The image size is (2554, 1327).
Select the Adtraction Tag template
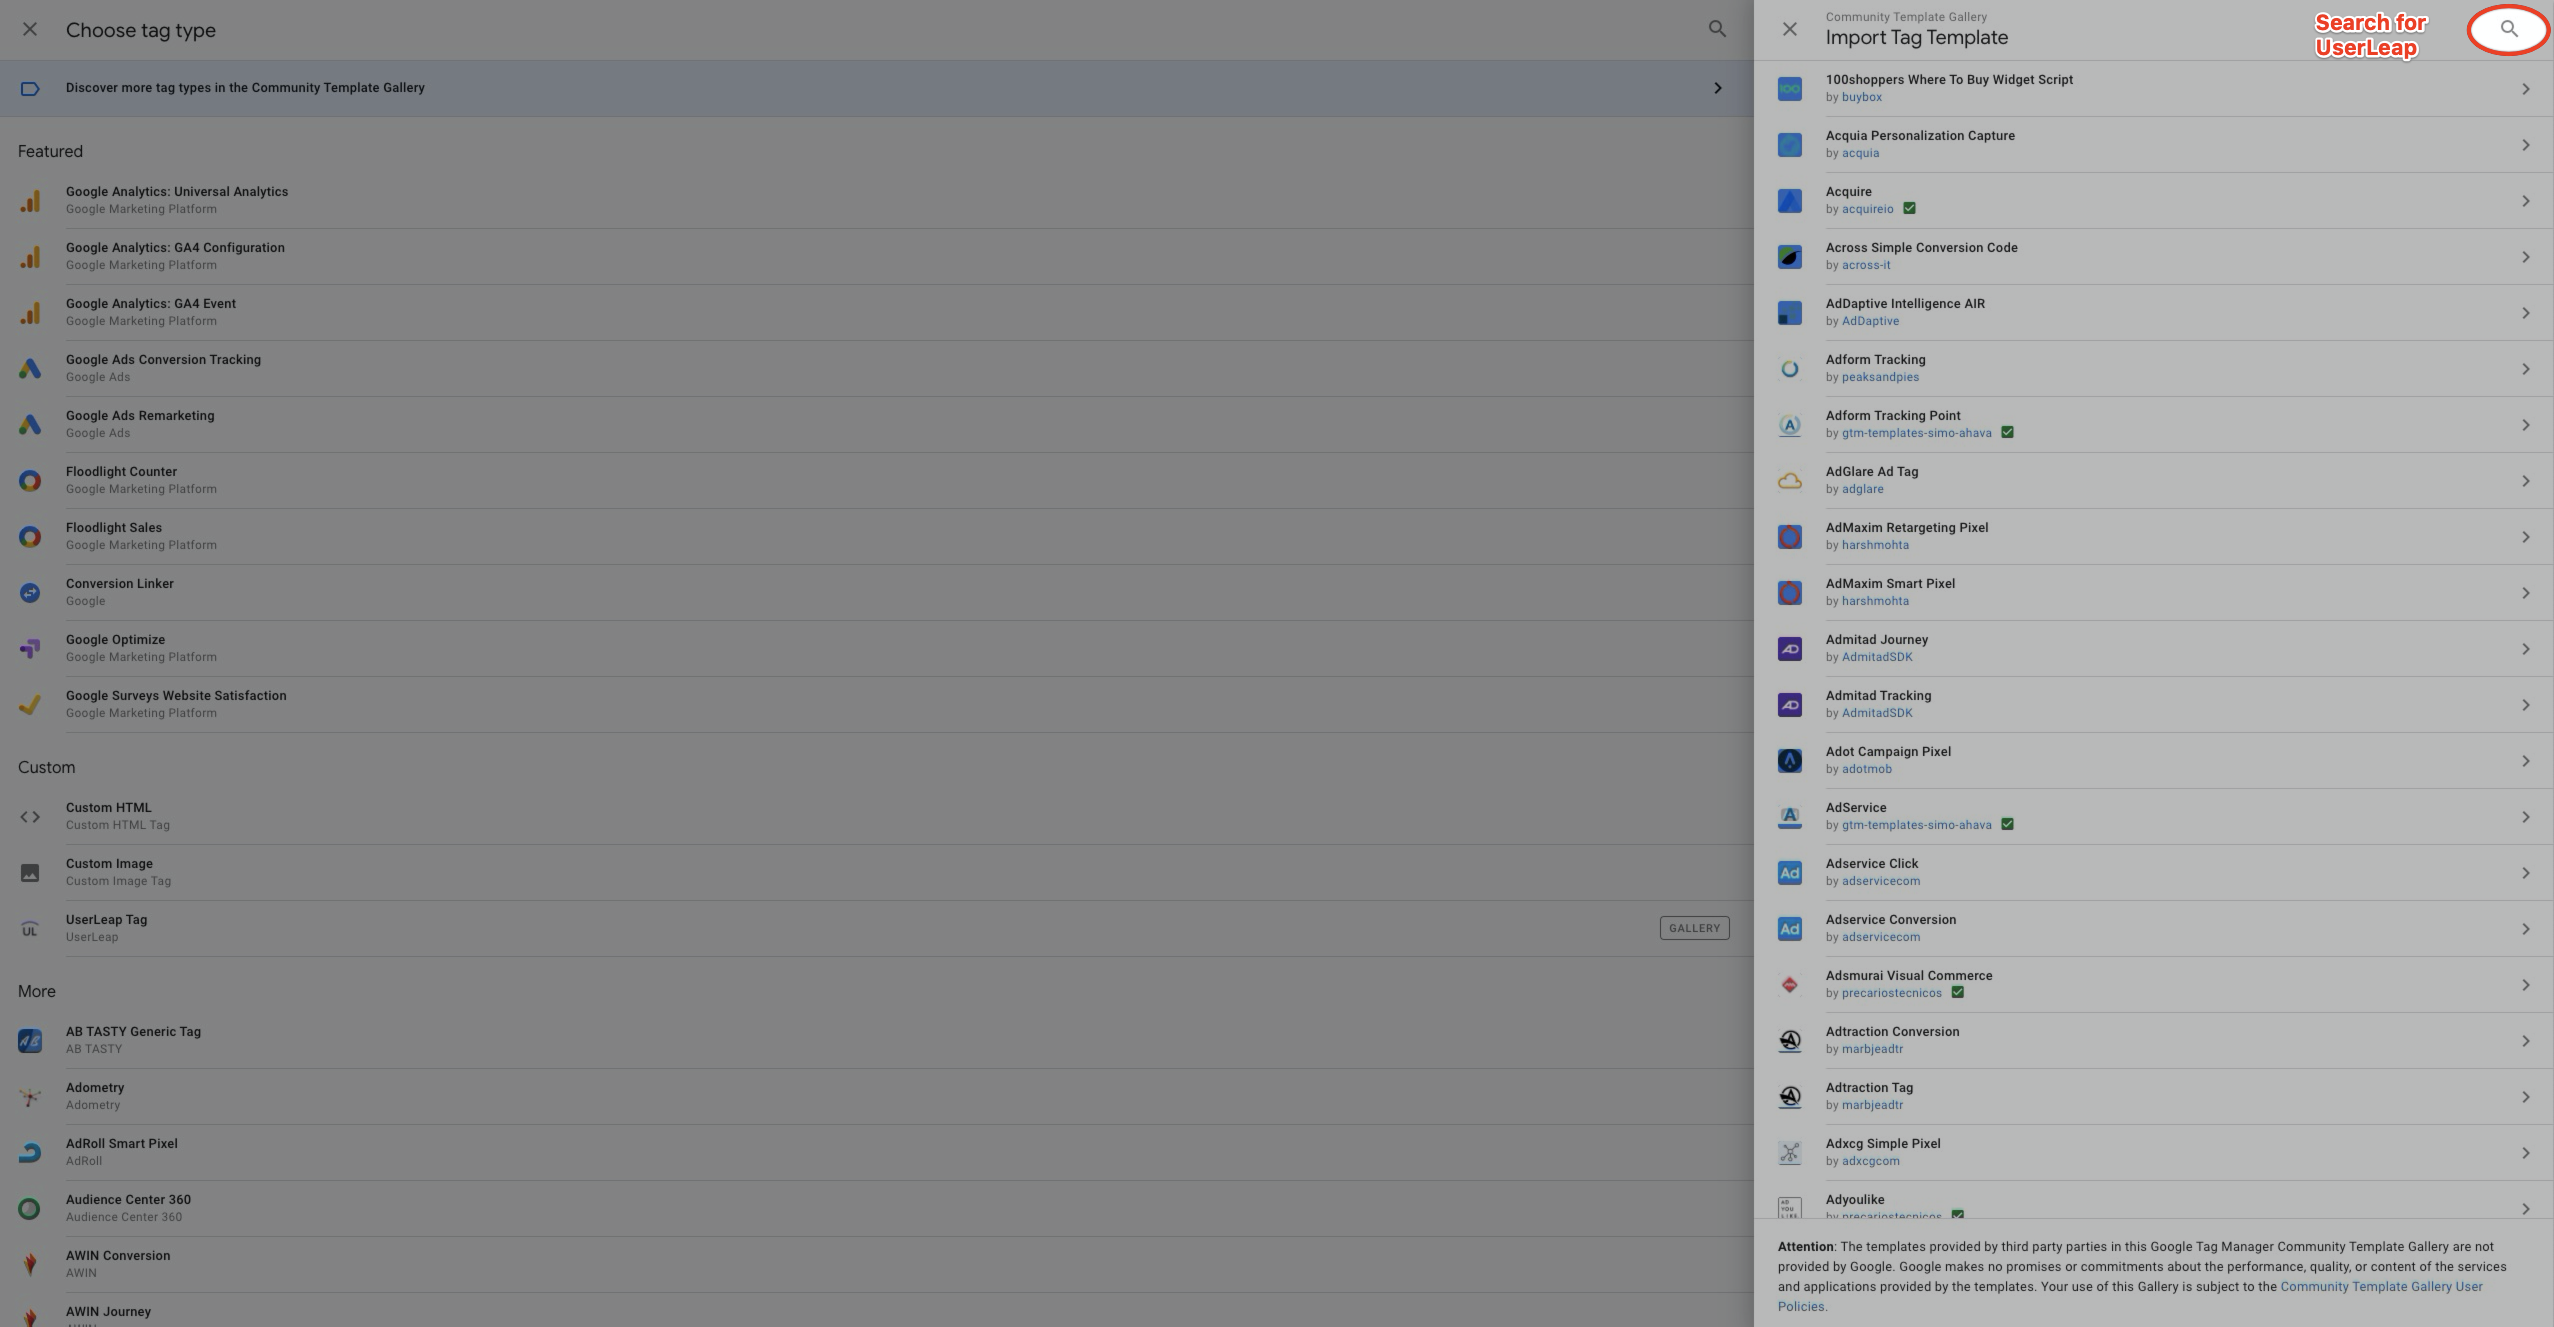(x=2154, y=1097)
